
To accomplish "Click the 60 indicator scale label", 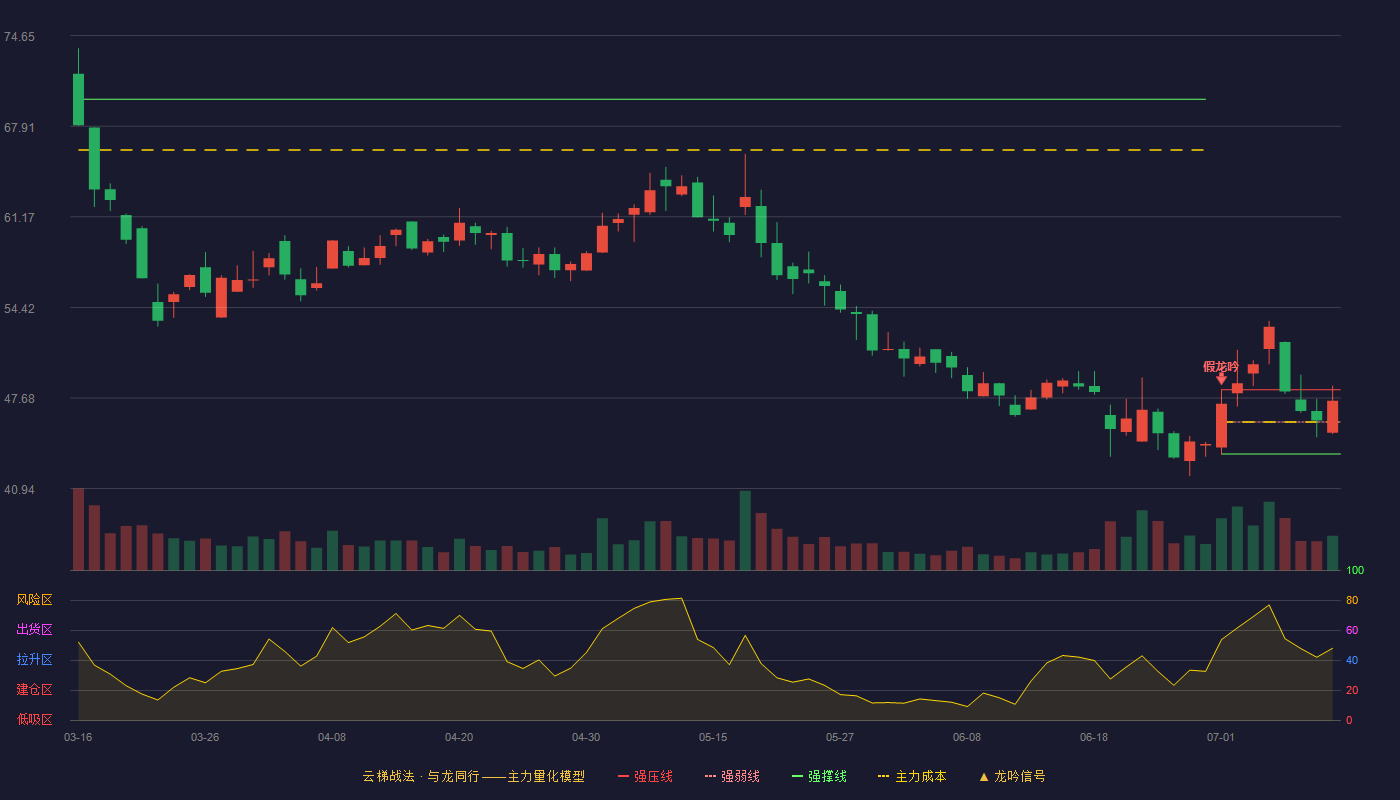I will point(1352,630).
